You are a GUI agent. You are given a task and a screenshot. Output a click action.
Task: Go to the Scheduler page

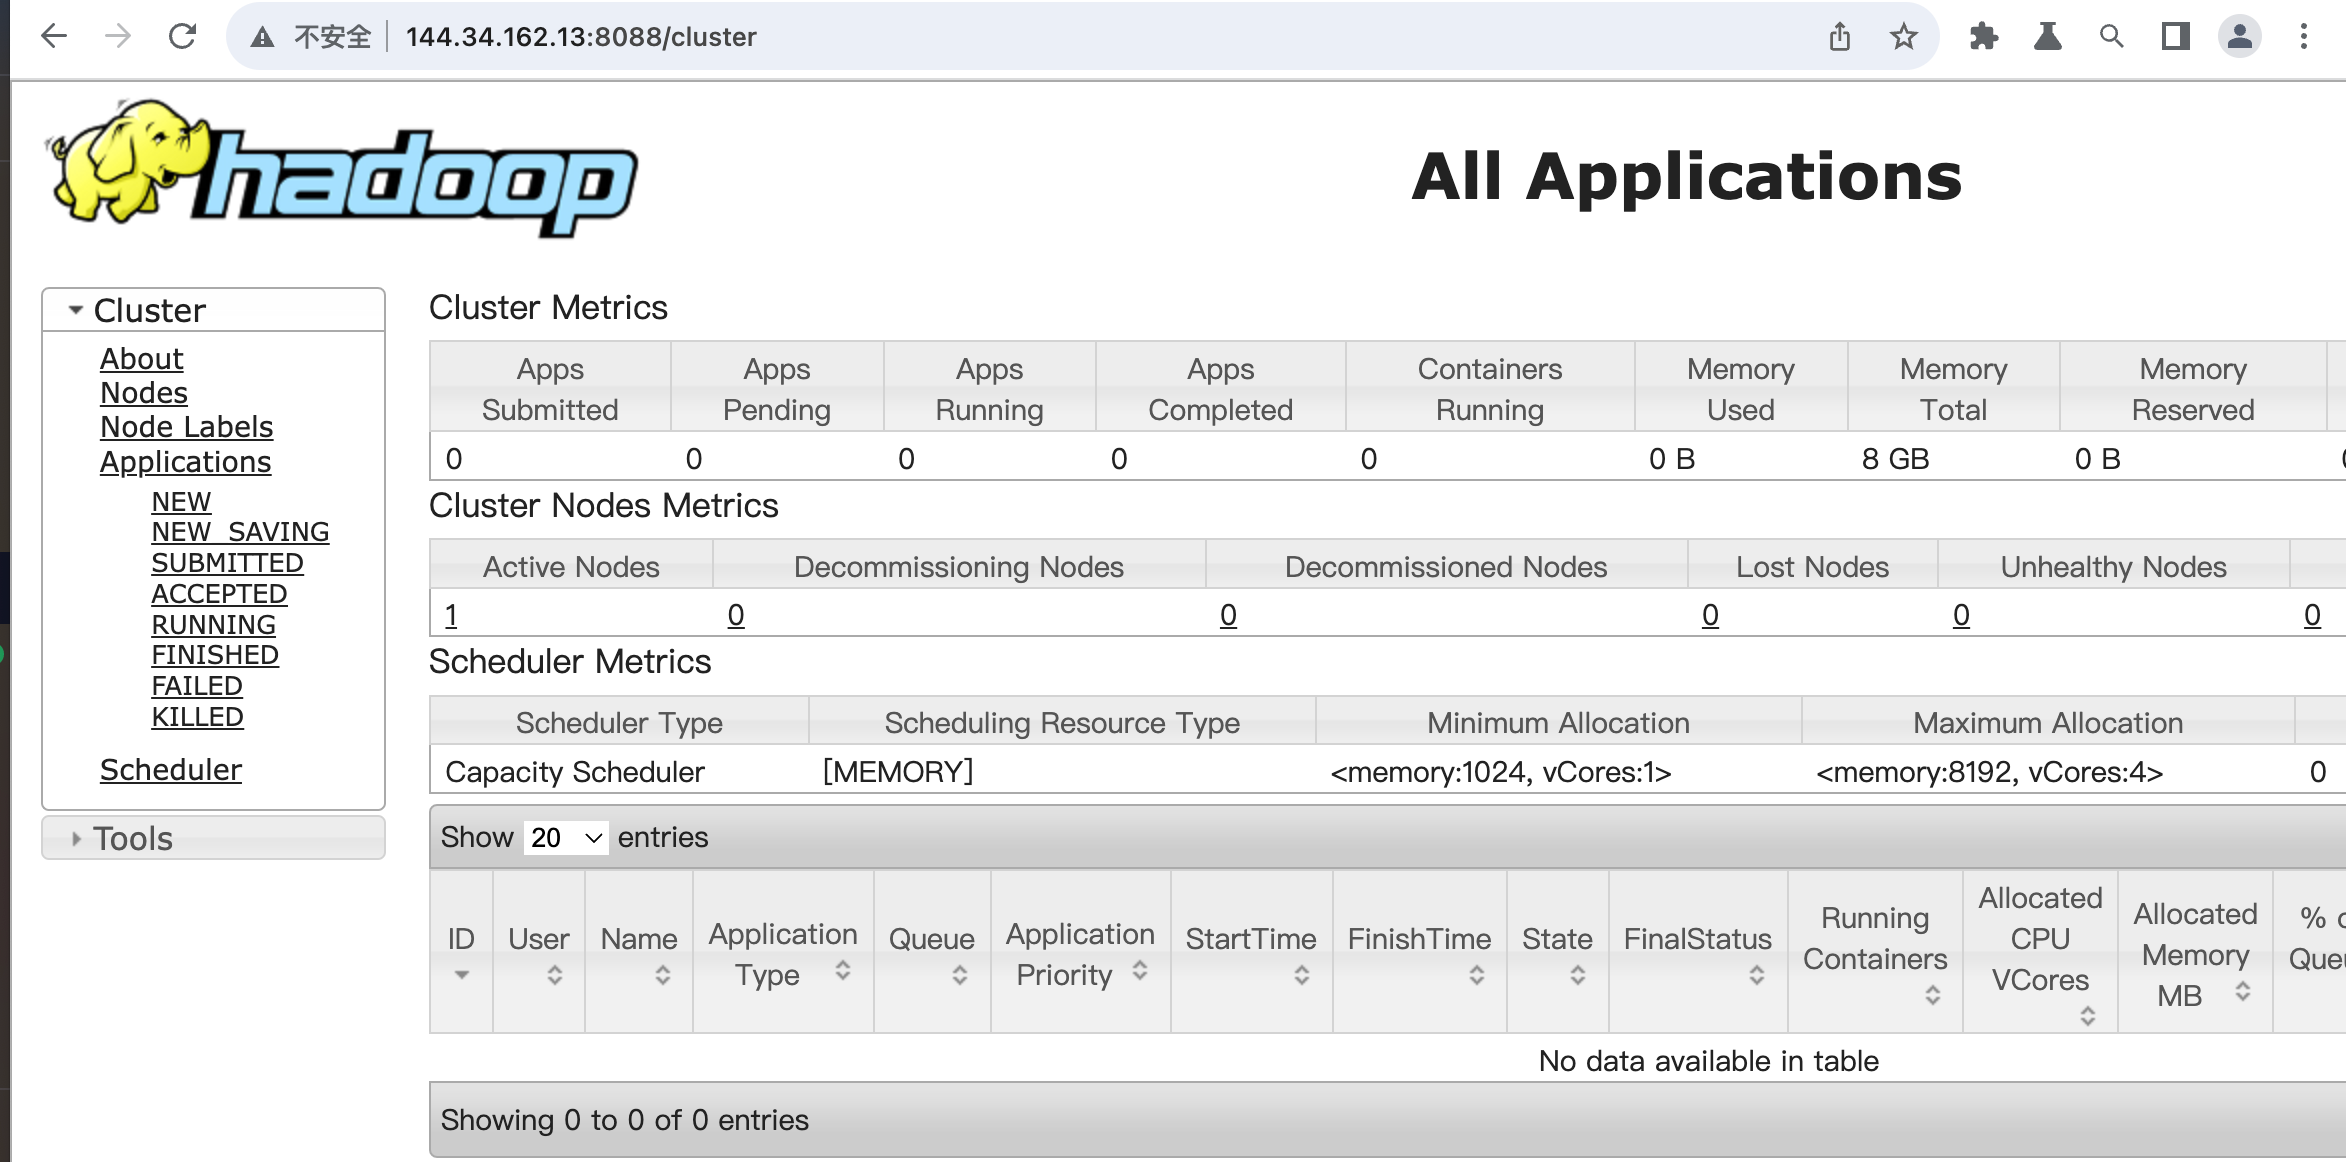click(x=170, y=769)
